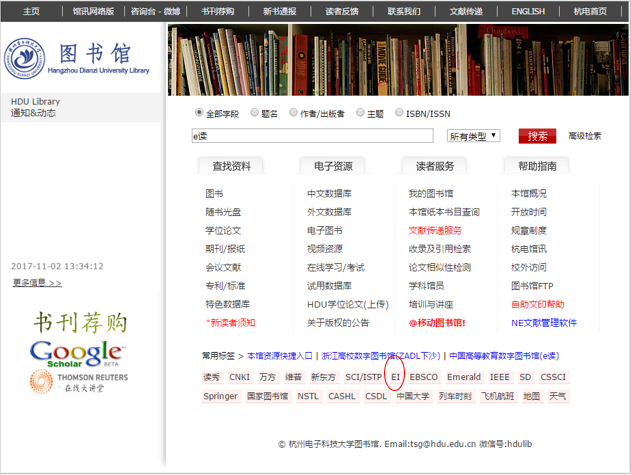Click the 天气 tag button
This screenshot has height=475, width=631.
tap(557, 396)
